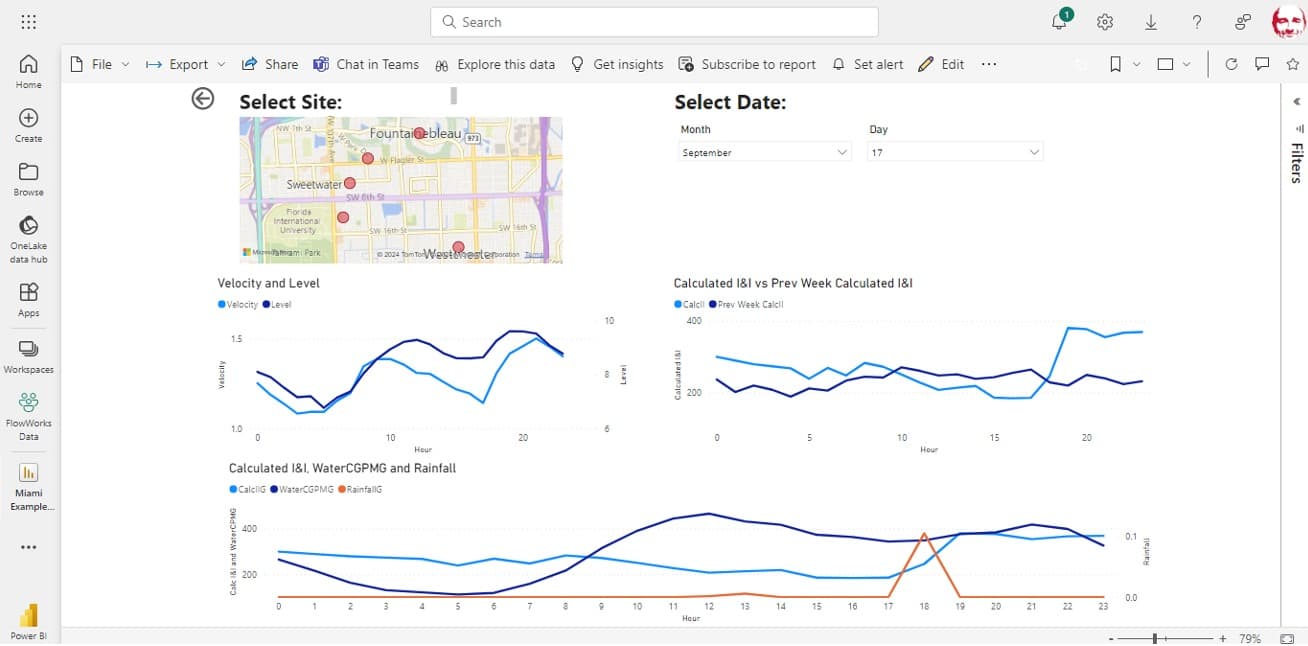Click the download icon in the top bar
Viewport: 1308px width, 646px height.
(x=1149, y=20)
